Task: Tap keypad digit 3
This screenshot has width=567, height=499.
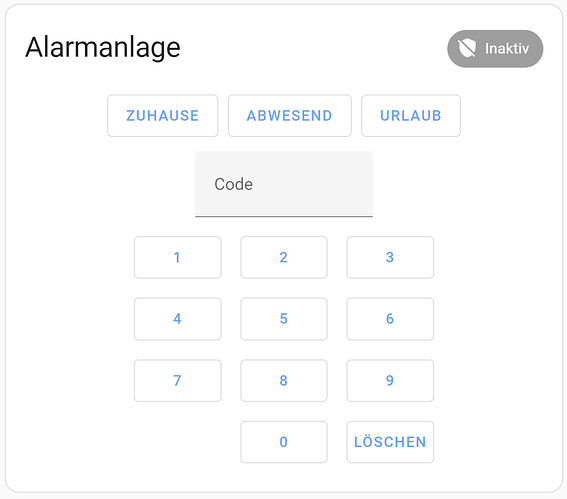Action: [390, 257]
